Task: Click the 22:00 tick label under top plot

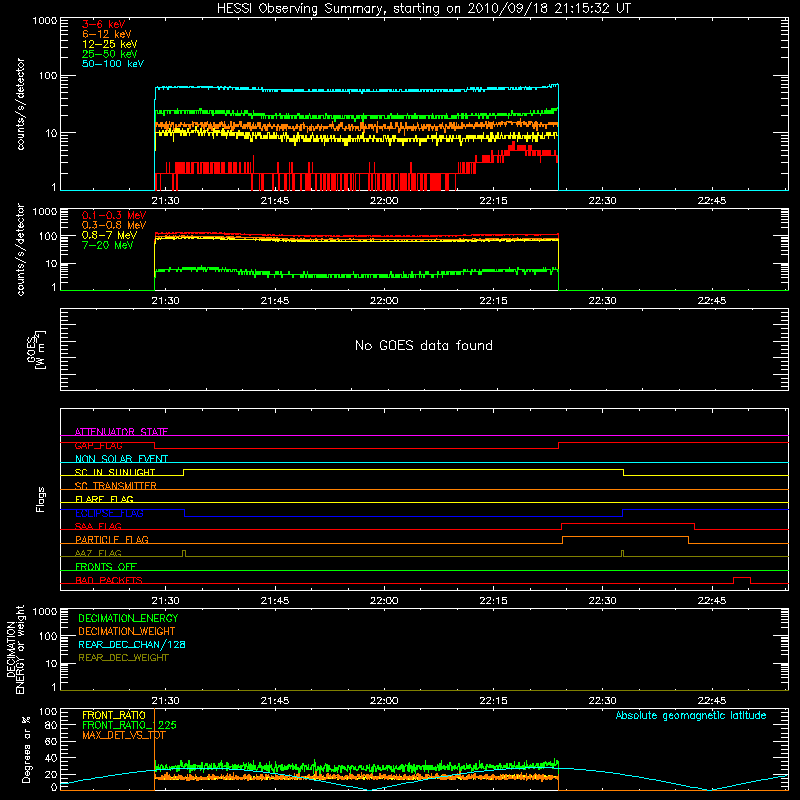Action: click(384, 201)
